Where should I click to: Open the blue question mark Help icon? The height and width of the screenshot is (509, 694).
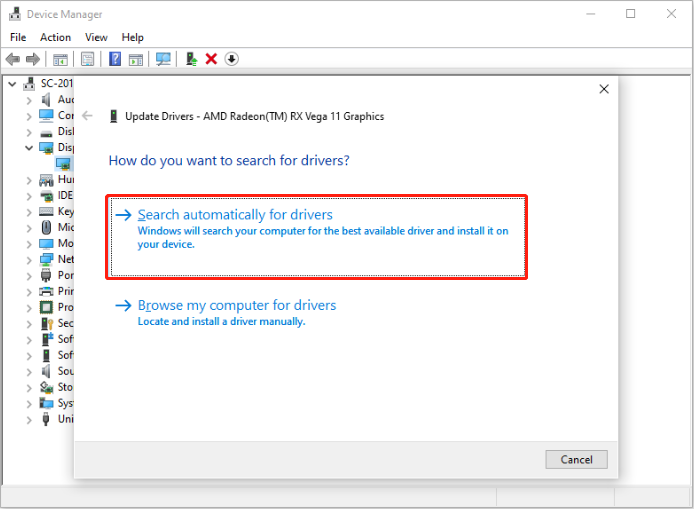pyautogui.click(x=115, y=59)
